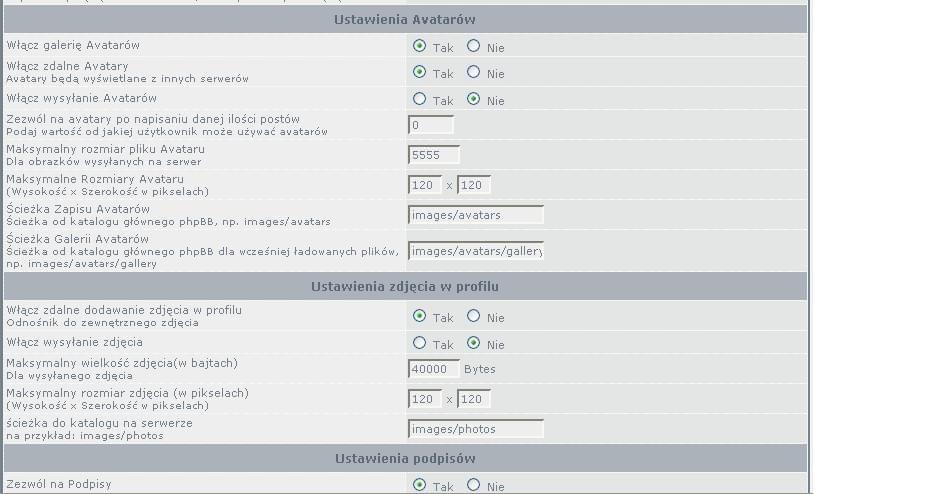This screenshot has width=945, height=494.
Task: Select Nie for Włącz wysyłanie Avatarów
Action: pyautogui.click(x=474, y=99)
